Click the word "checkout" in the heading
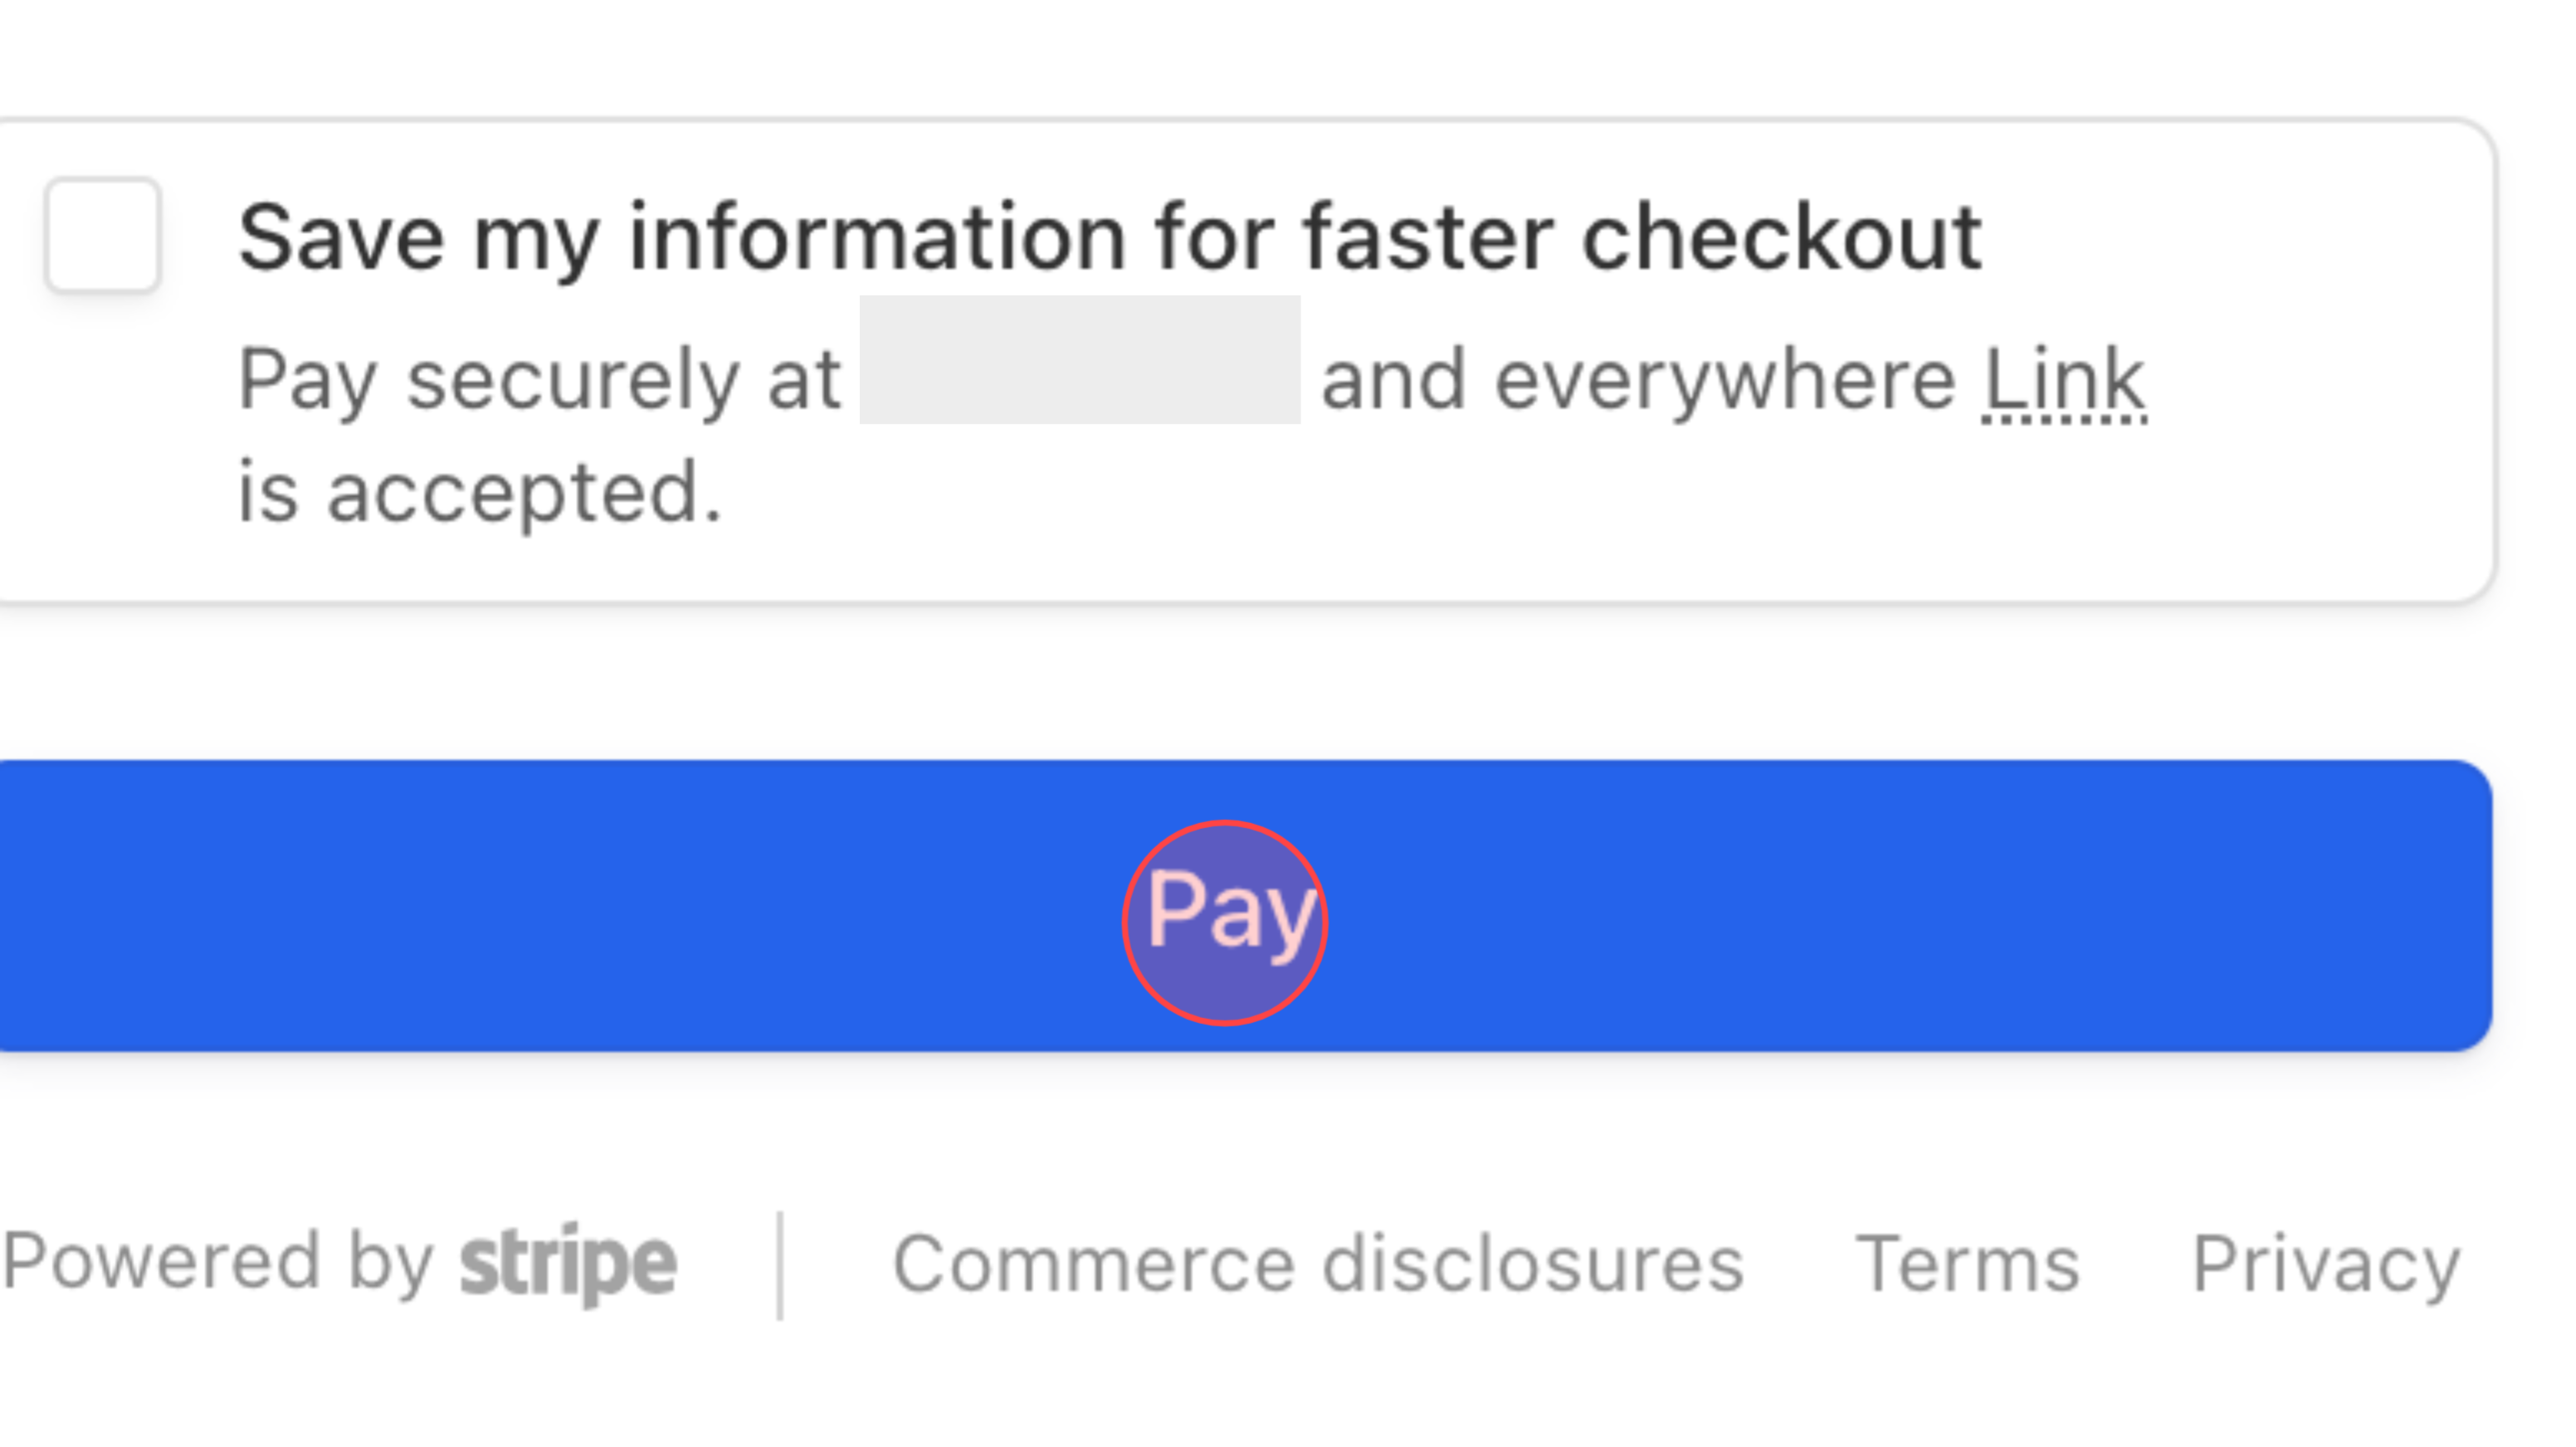 1781,237
